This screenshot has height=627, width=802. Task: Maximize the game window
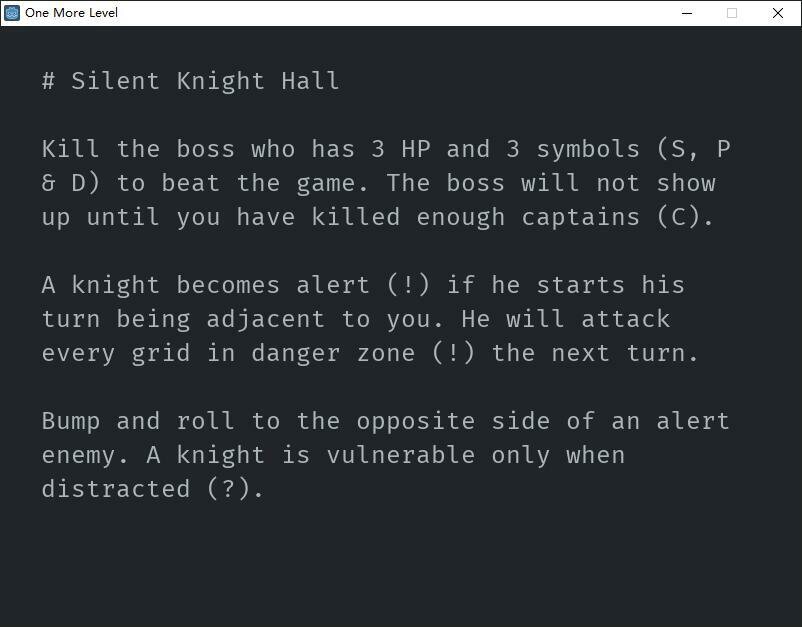click(732, 13)
